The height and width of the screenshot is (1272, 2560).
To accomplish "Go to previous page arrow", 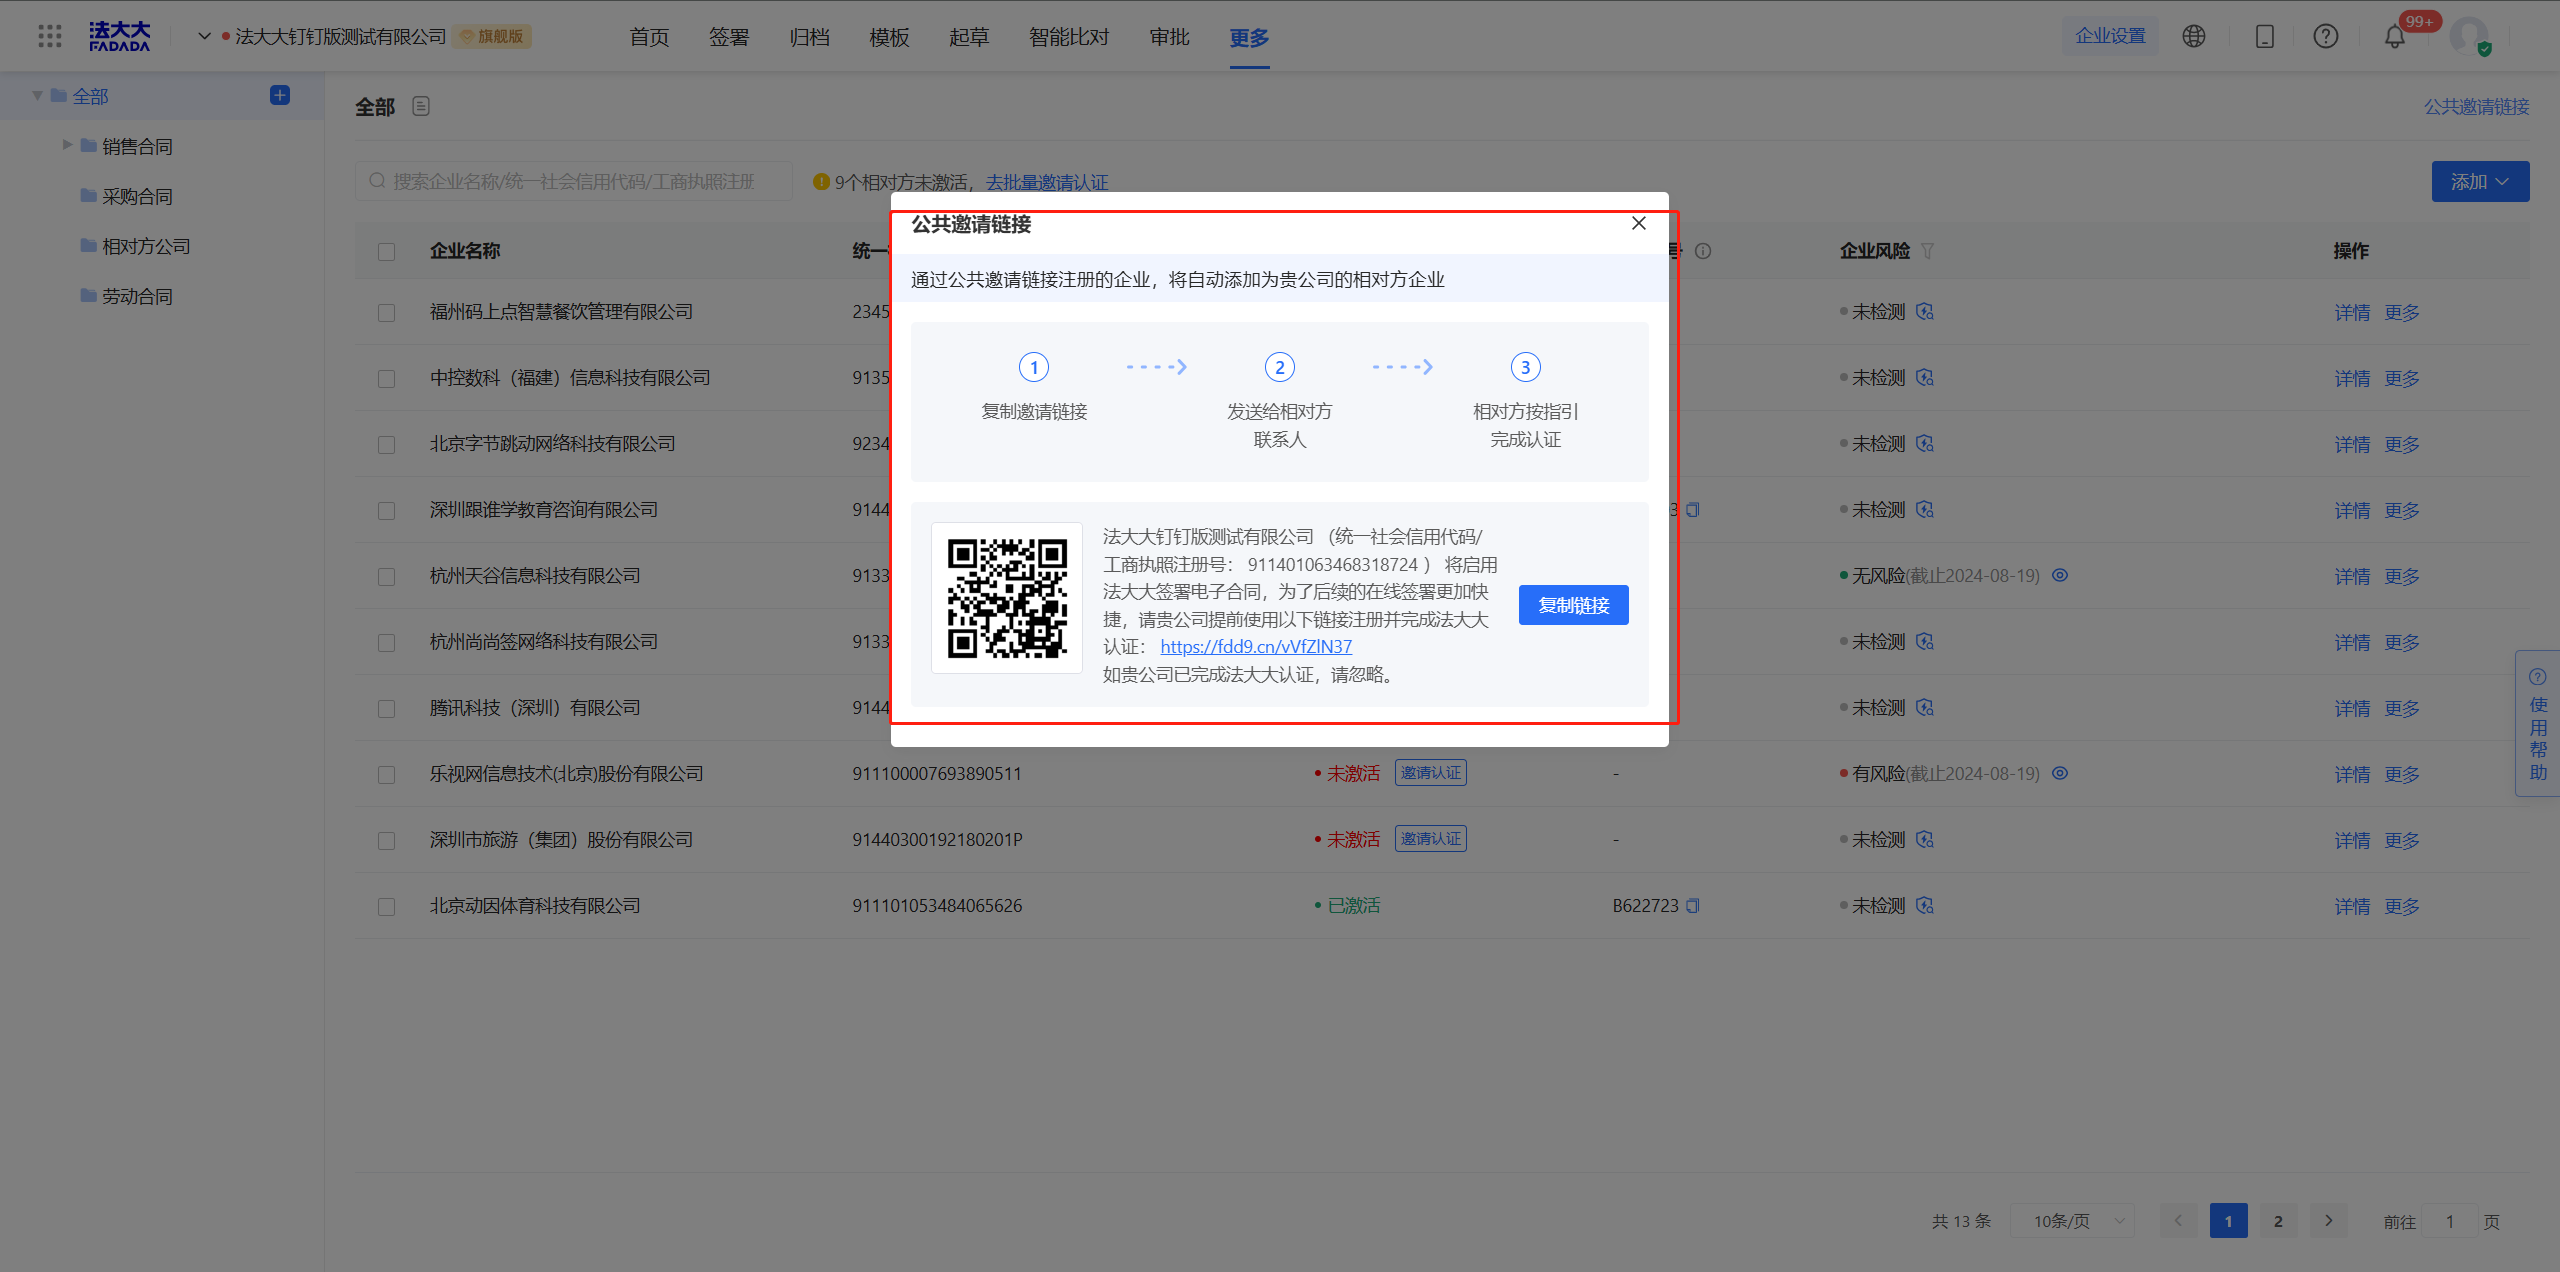I will click(2178, 1221).
